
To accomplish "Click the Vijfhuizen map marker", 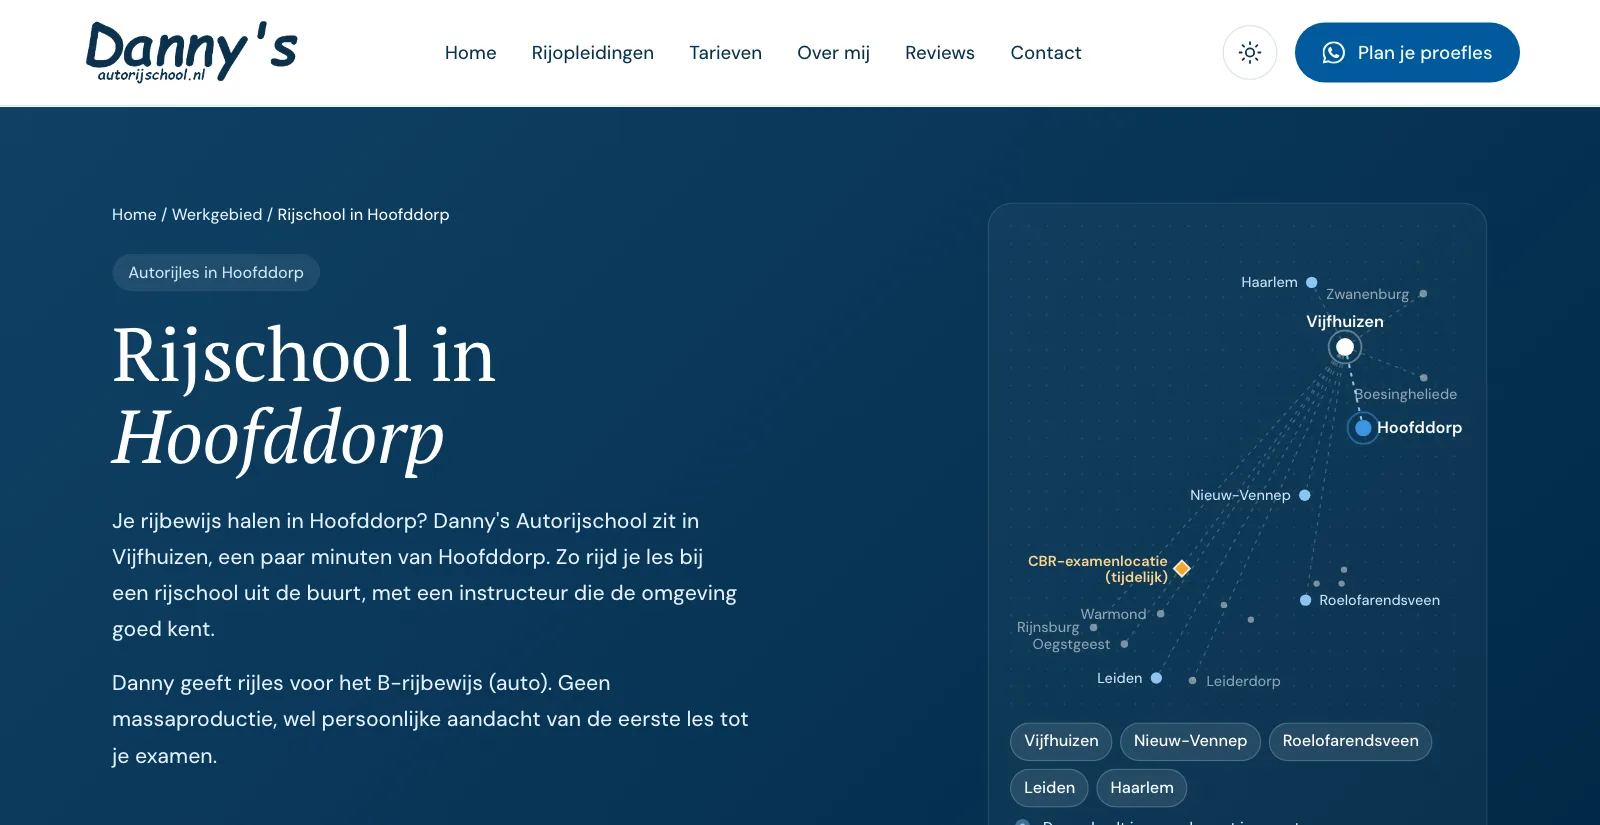I will (x=1345, y=347).
